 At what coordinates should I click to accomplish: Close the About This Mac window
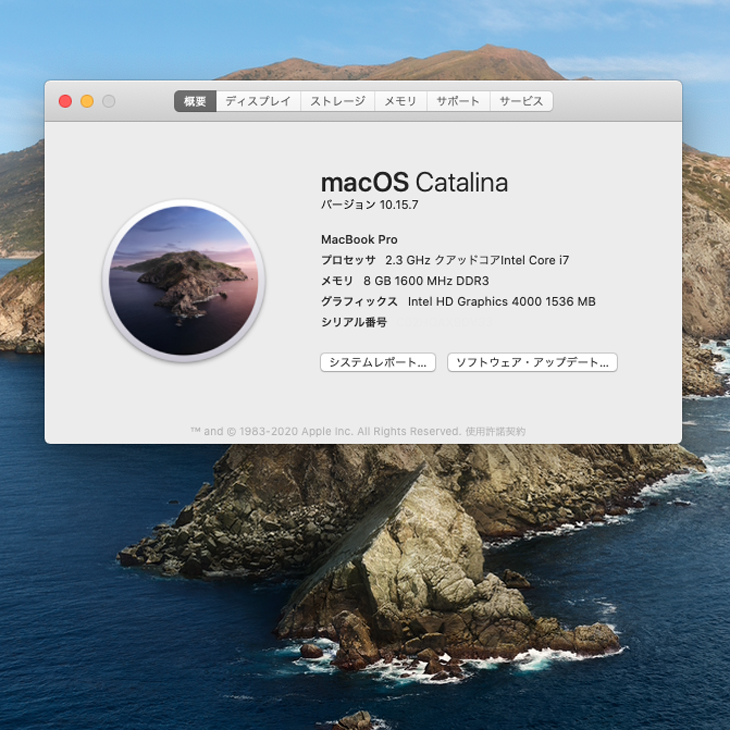coord(65,101)
